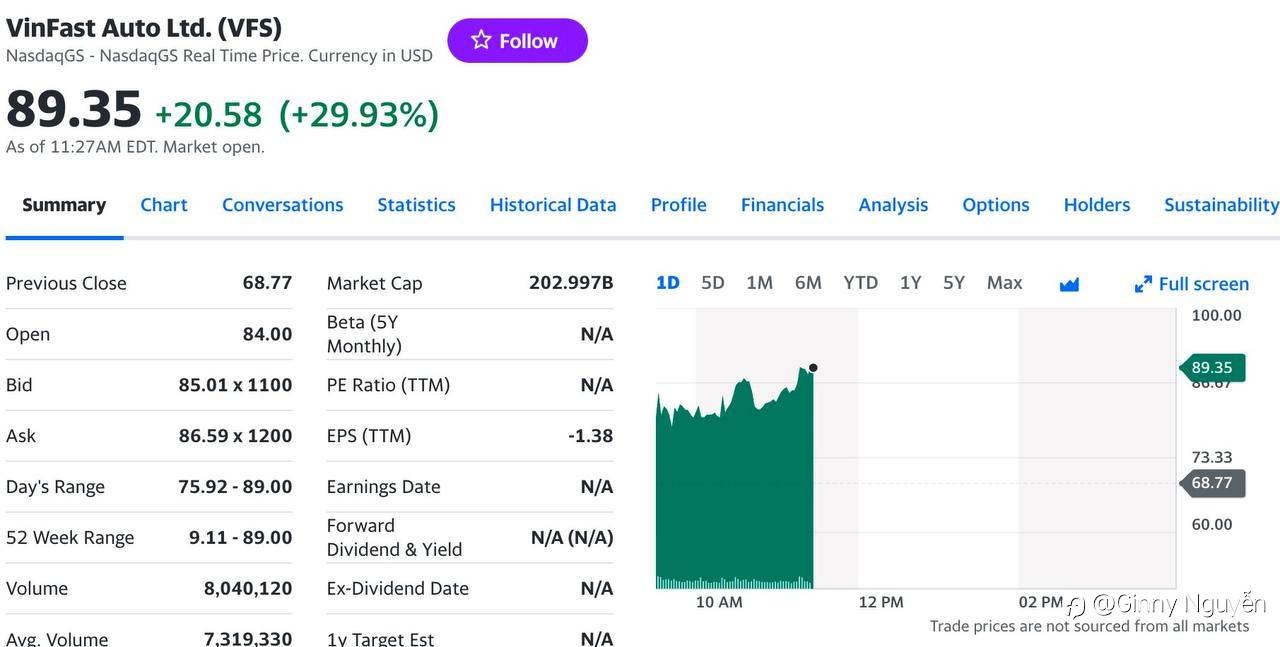Click the Full screen link
Screen dimensions: 1280x647
tap(1203, 284)
